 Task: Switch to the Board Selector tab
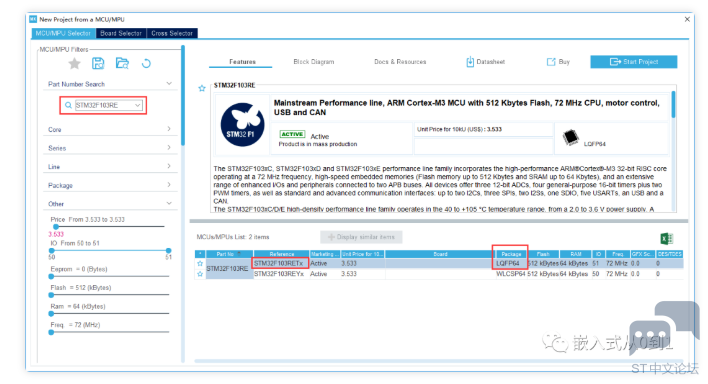point(121,33)
